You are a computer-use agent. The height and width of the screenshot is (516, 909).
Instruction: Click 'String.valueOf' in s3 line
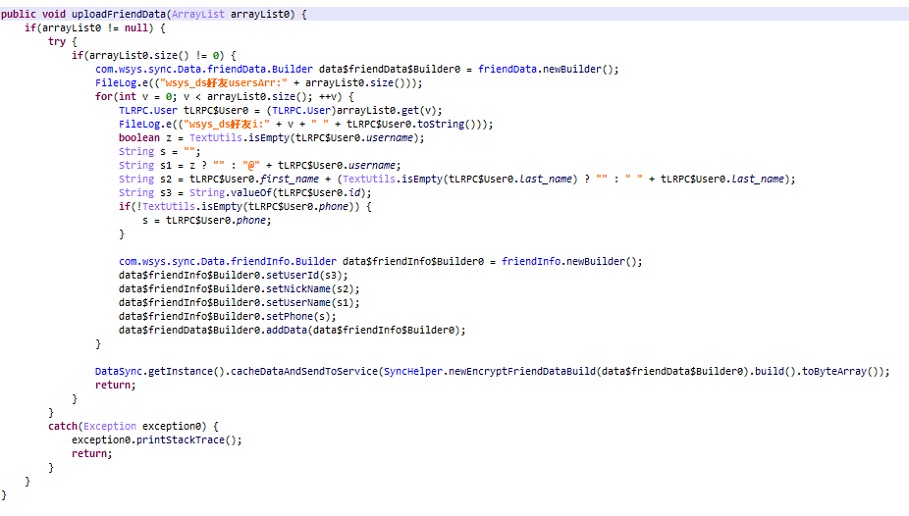(x=230, y=192)
